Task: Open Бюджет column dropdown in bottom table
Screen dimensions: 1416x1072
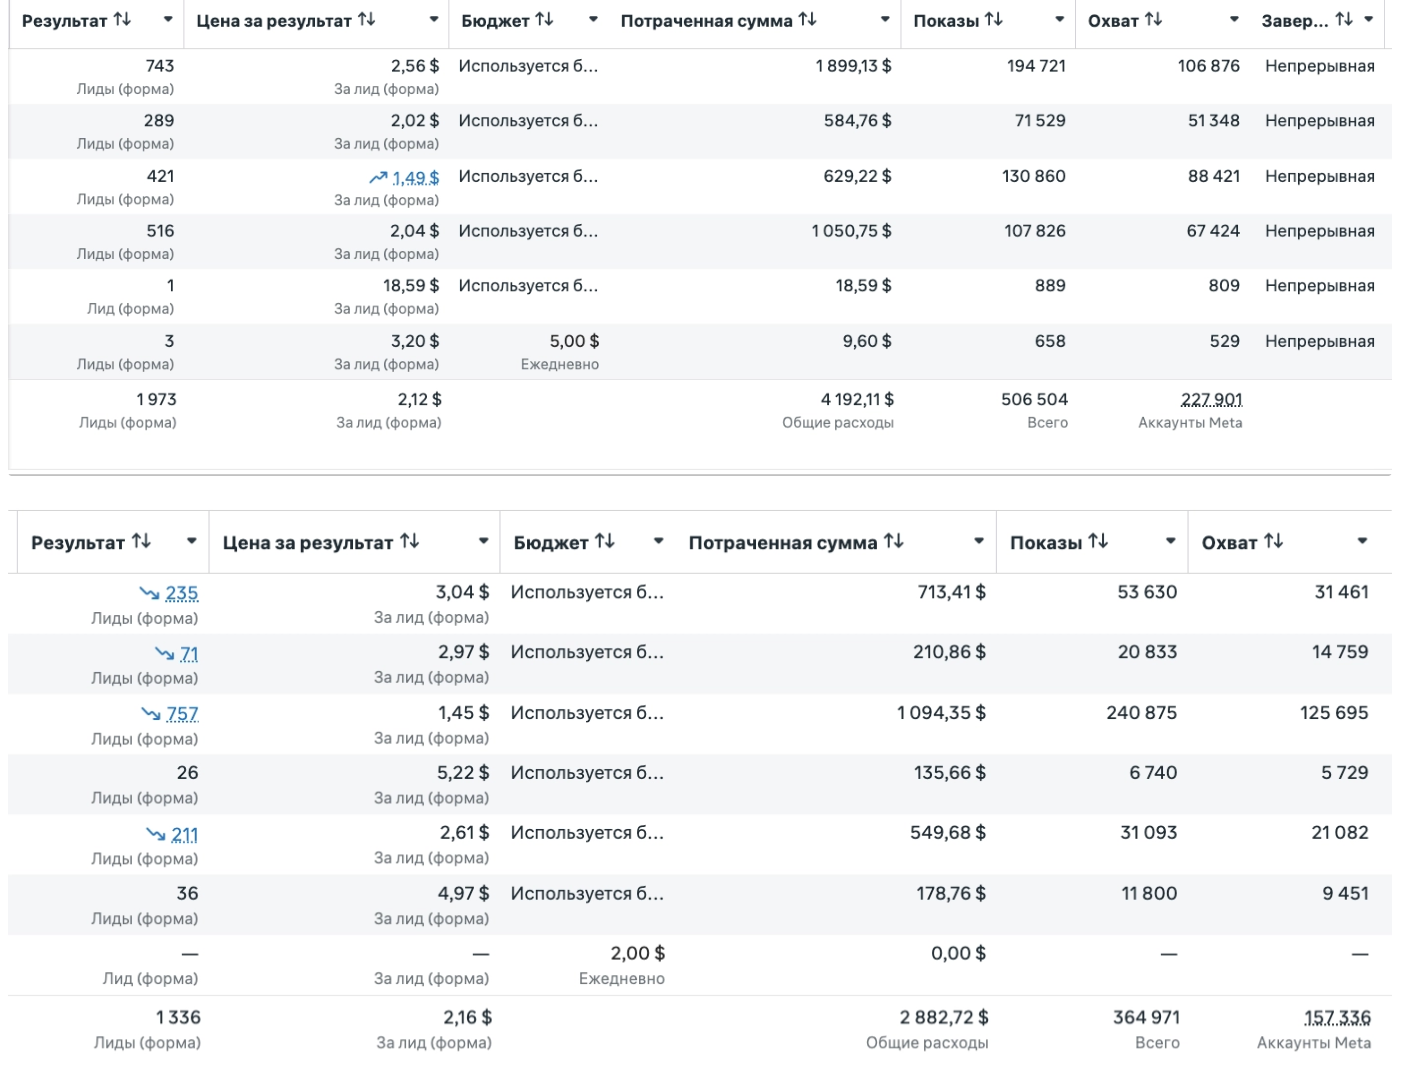Action: pyautogui.click(x=658, y=542)
